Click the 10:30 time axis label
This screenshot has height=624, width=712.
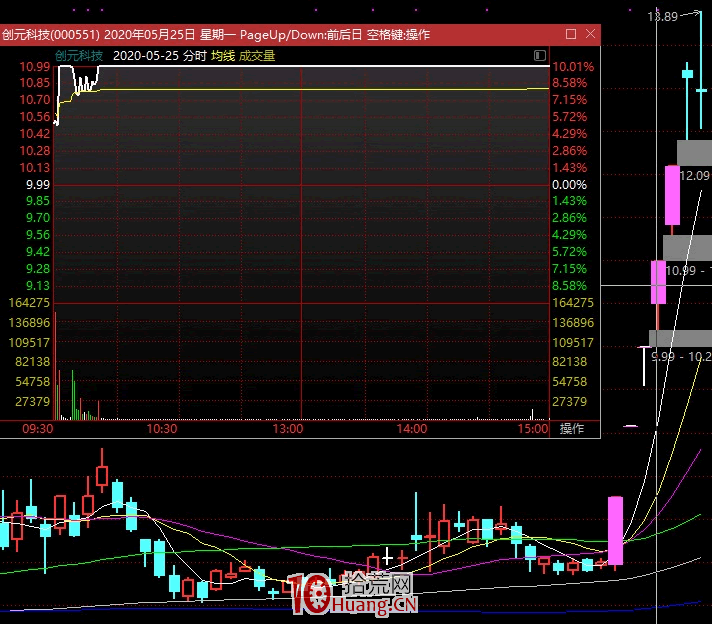pyautogui.click(x=162, y=428)
